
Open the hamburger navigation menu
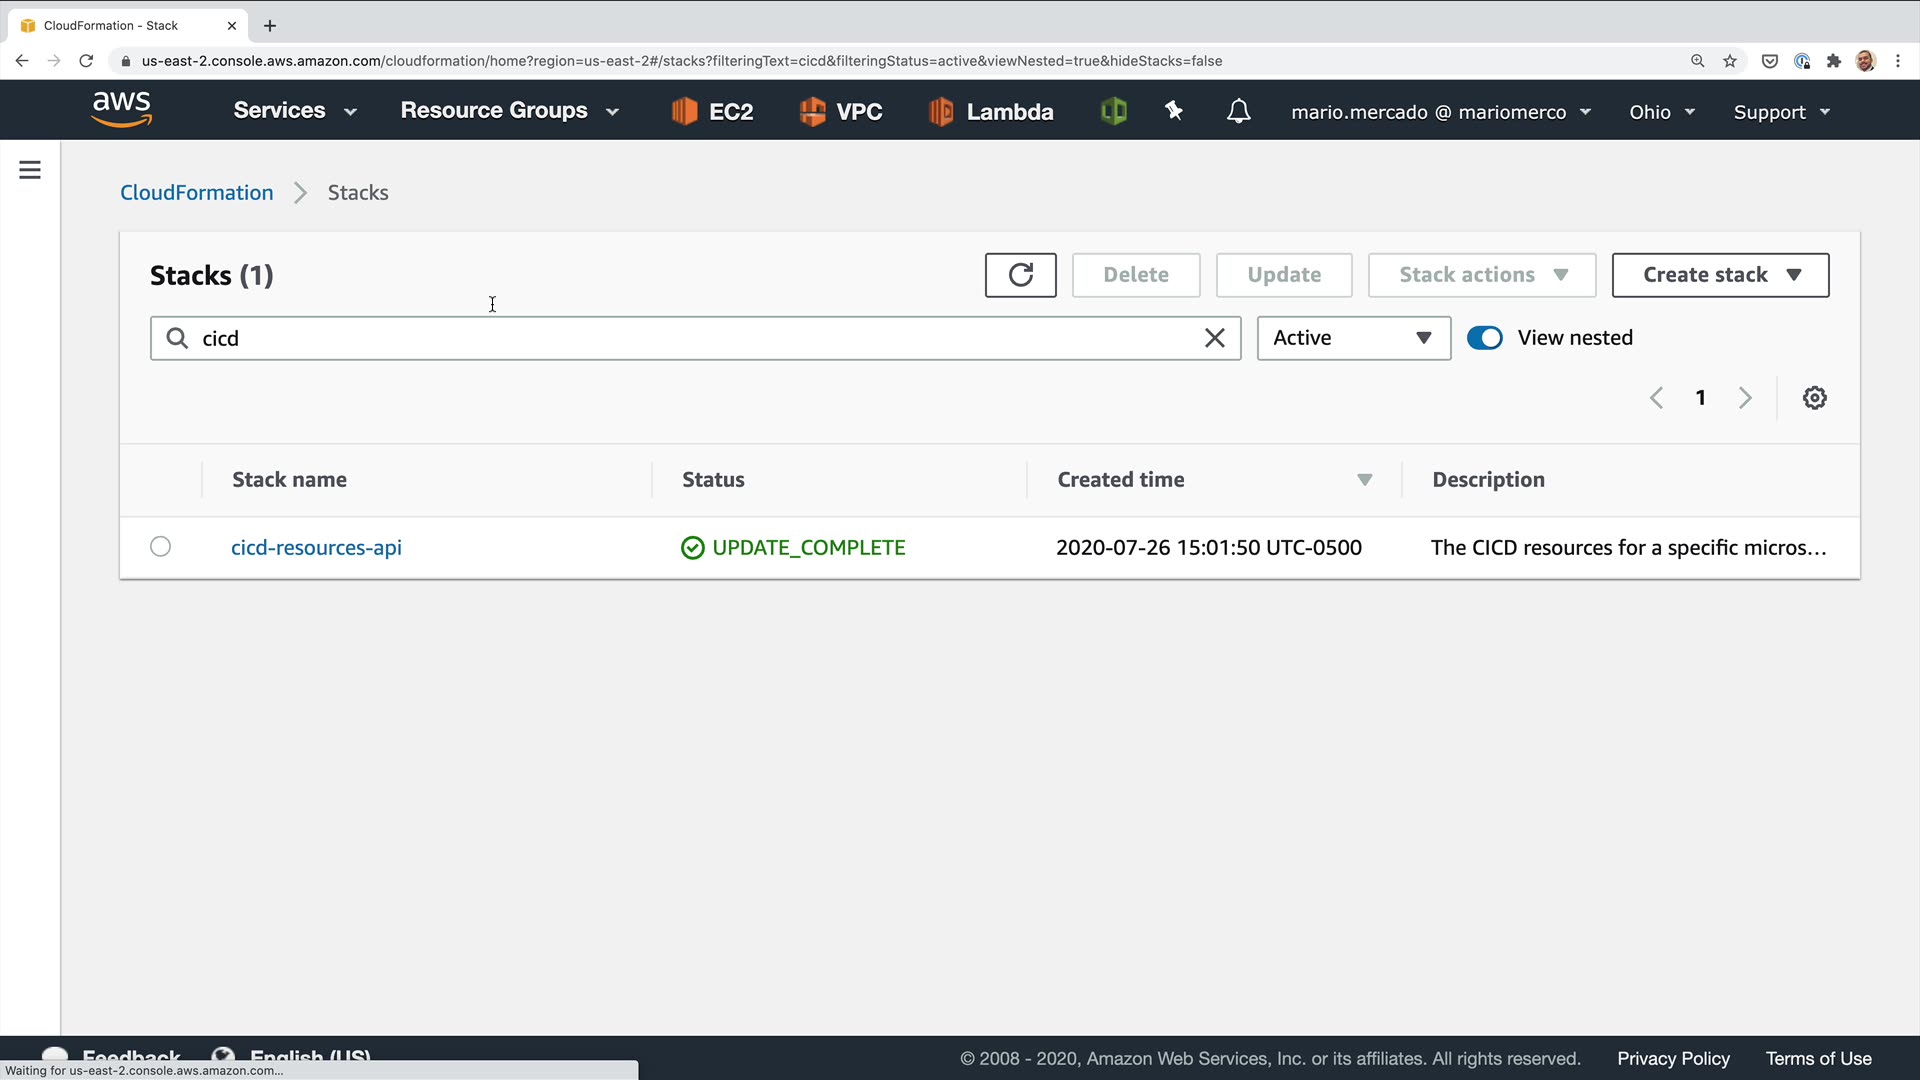[x=30, y=170]
